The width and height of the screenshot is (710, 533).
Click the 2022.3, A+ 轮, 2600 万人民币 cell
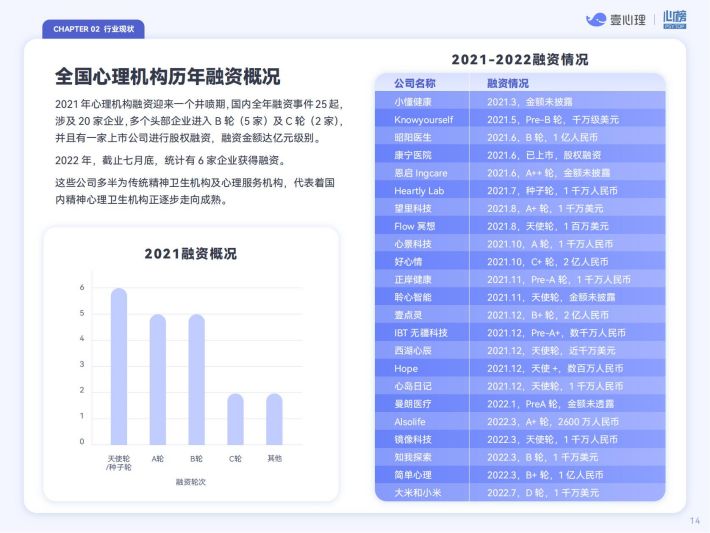tap(553, 422)
